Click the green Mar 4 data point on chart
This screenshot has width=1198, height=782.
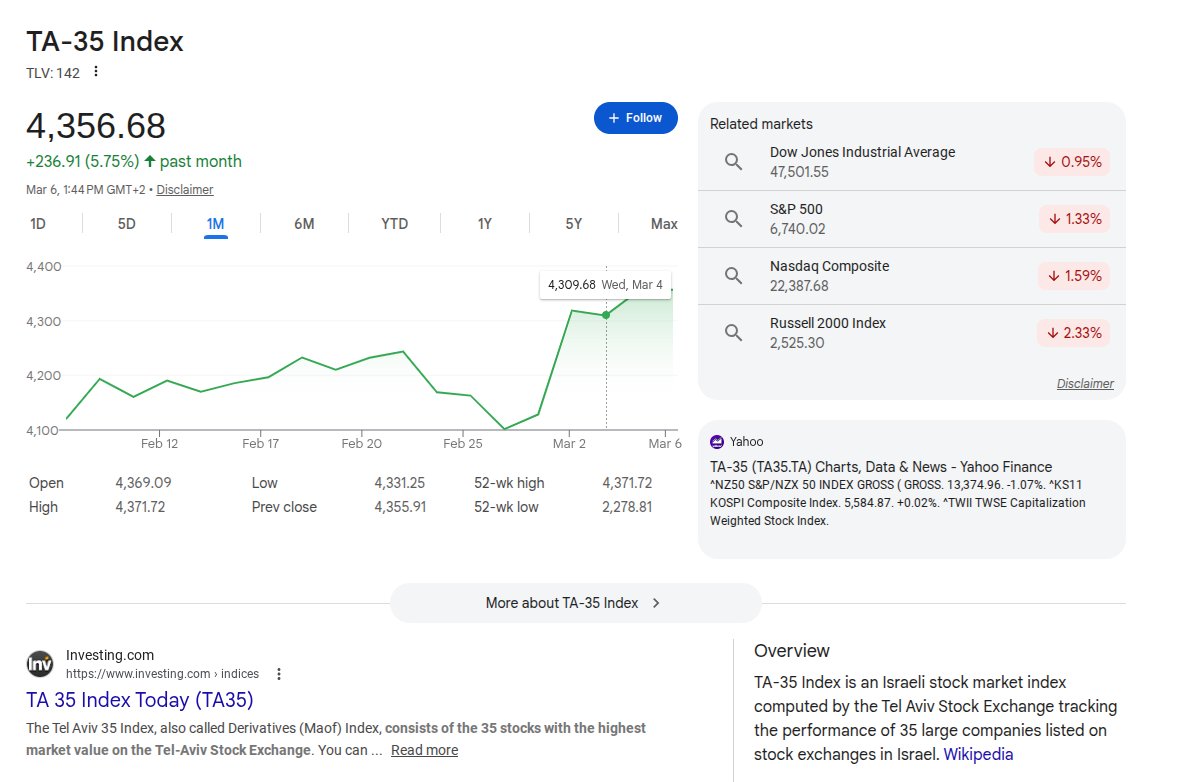[606, 315]
